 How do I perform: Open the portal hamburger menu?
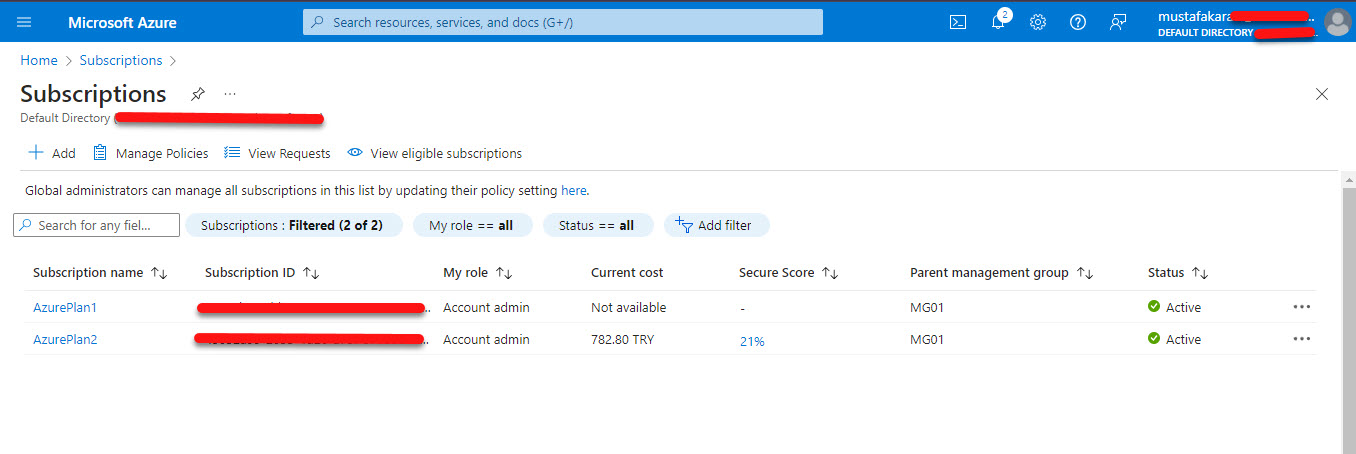point(24,22)
